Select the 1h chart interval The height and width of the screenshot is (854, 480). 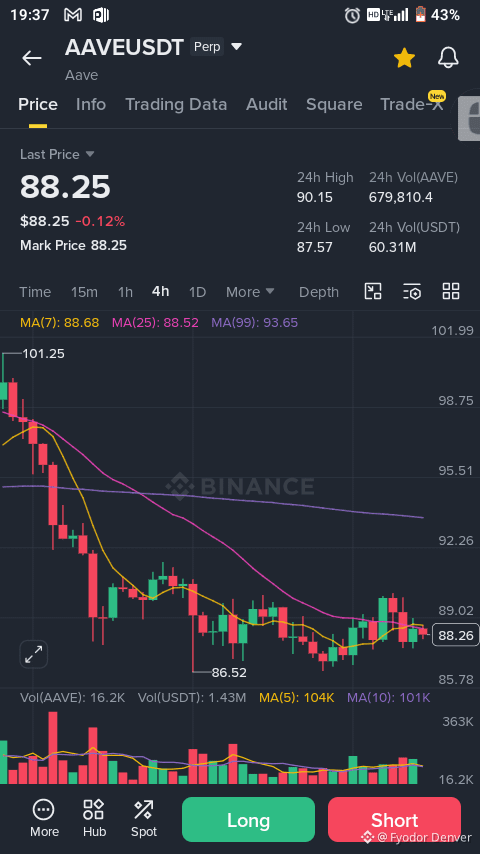[x=125, y=292]
